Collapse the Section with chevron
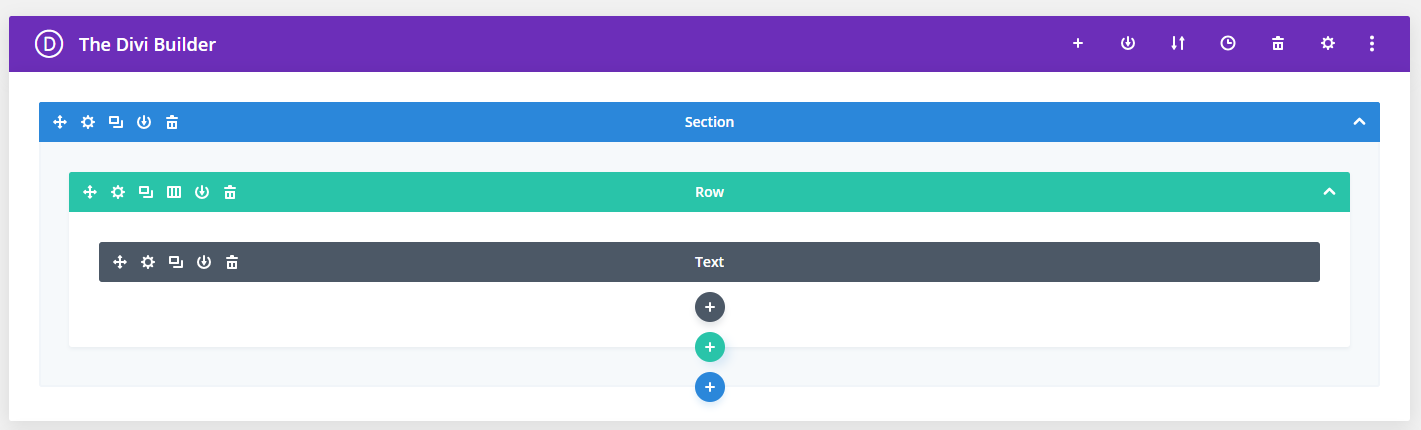This screenshot has width=1421, height=430. (x=1359, y=122)
